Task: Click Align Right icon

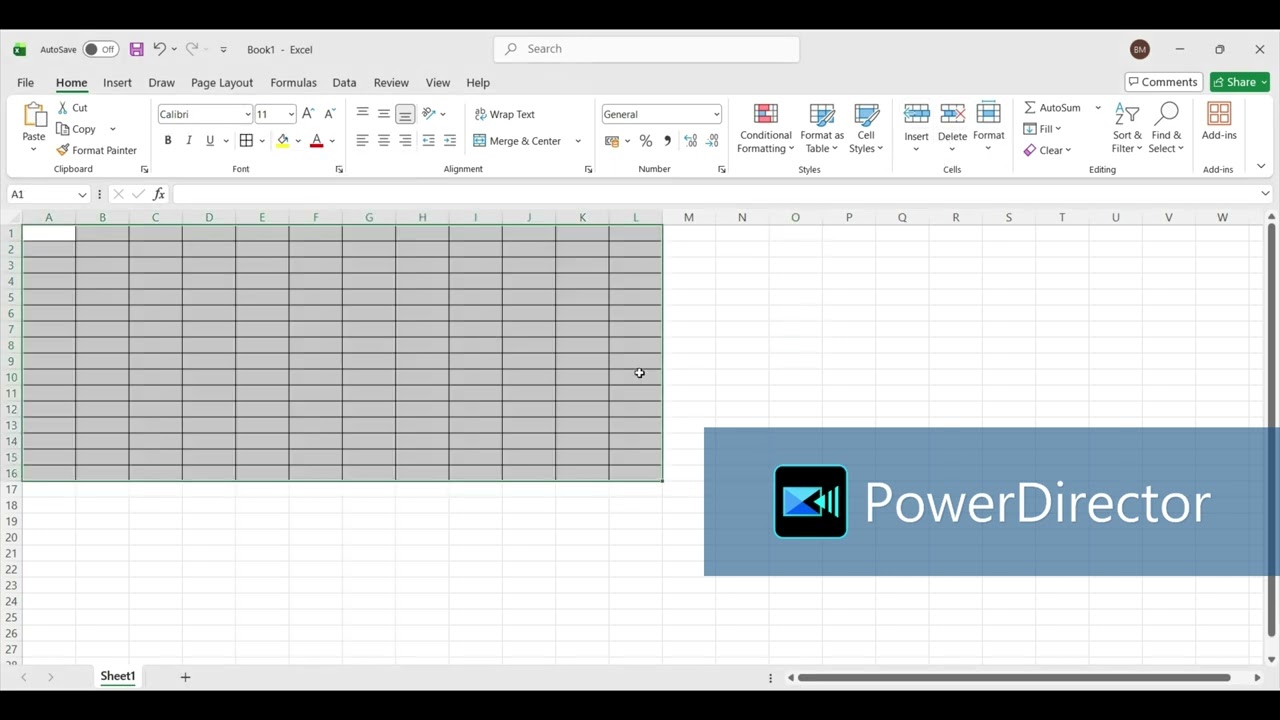Action: (405, 141)
